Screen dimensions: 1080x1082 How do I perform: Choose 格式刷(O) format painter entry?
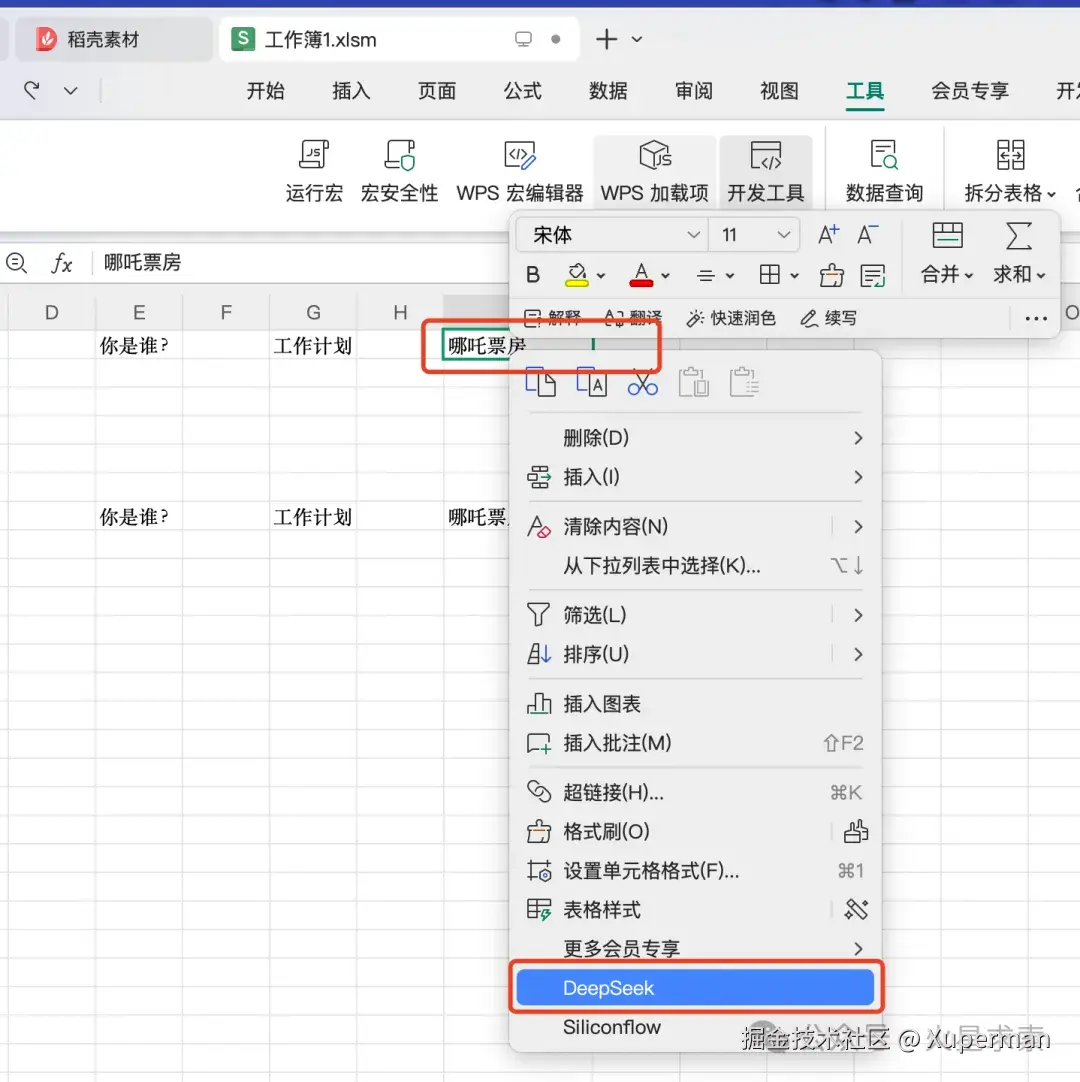point(695,832)
